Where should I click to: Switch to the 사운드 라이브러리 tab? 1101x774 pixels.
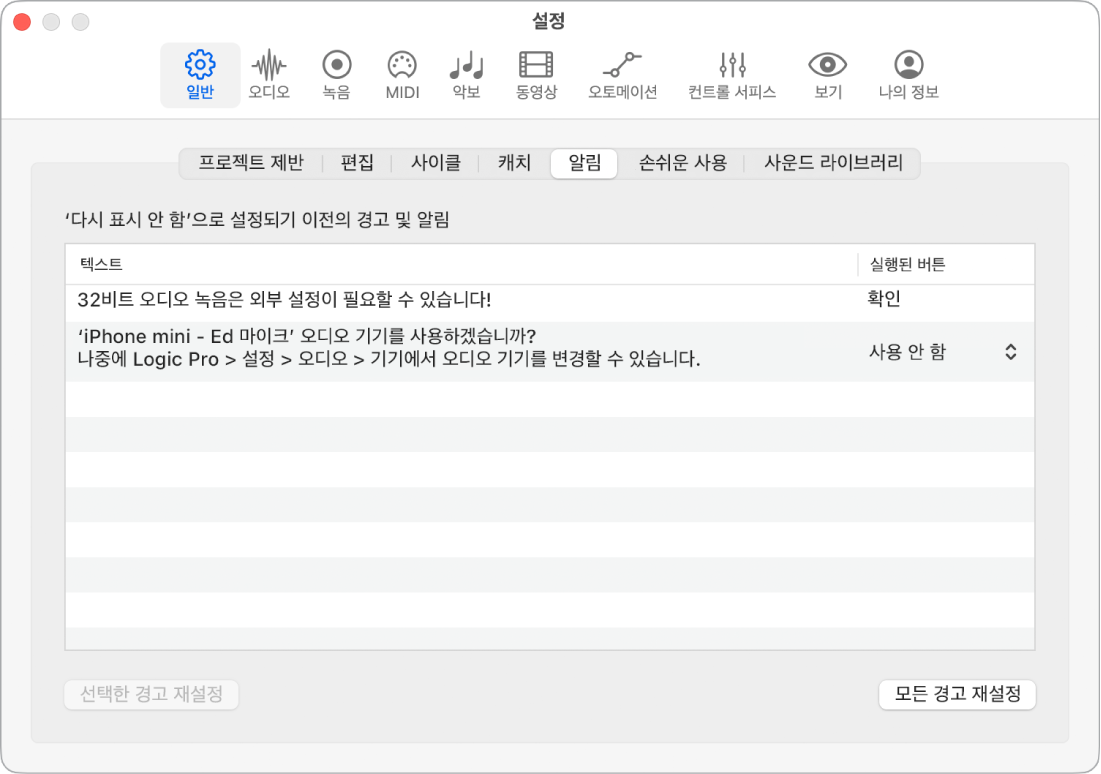click(x=833, y=163)
